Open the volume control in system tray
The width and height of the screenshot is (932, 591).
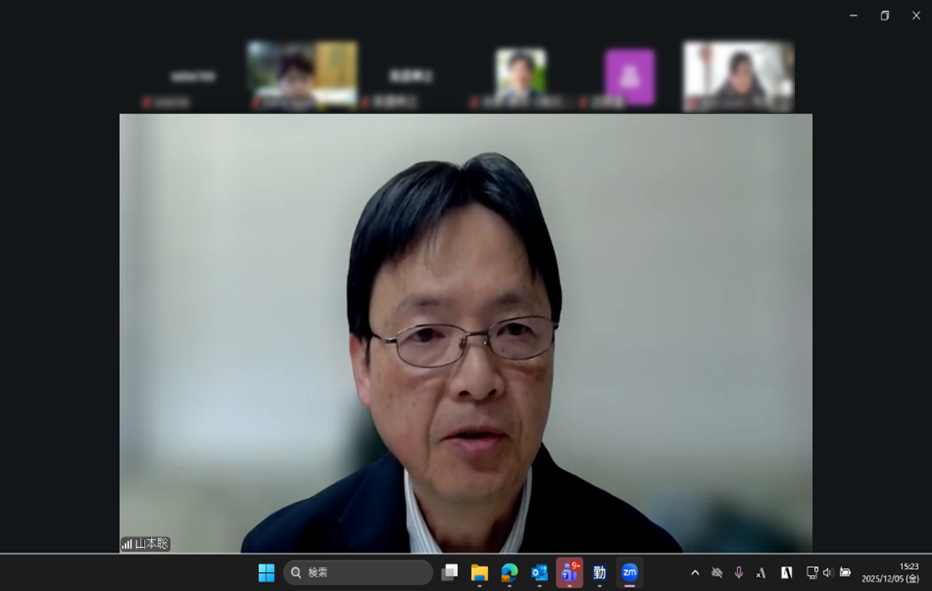(x=828, y=573)
